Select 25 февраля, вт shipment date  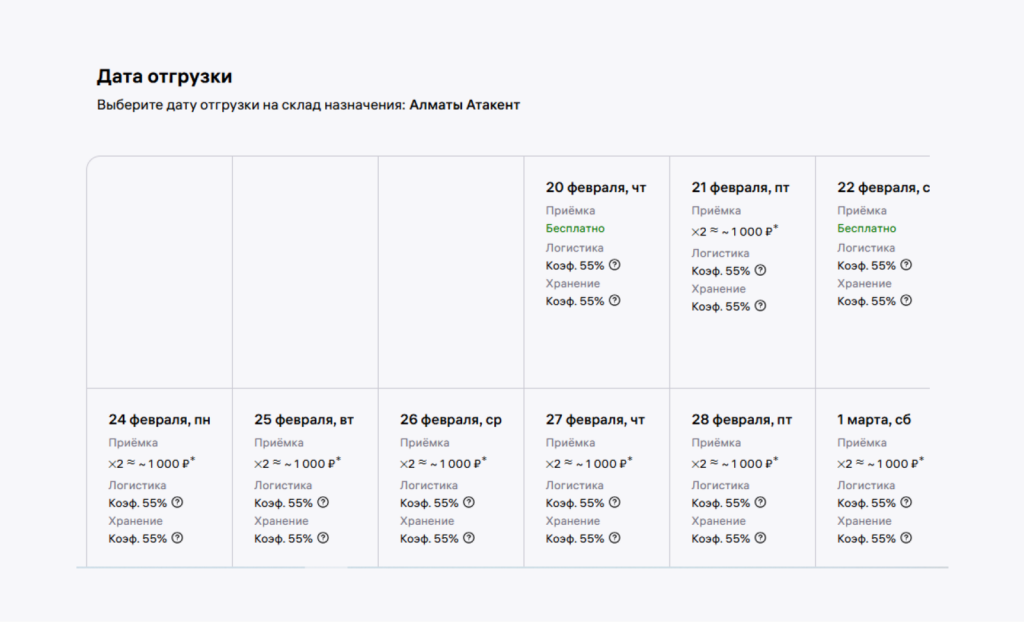click(304, 420)
